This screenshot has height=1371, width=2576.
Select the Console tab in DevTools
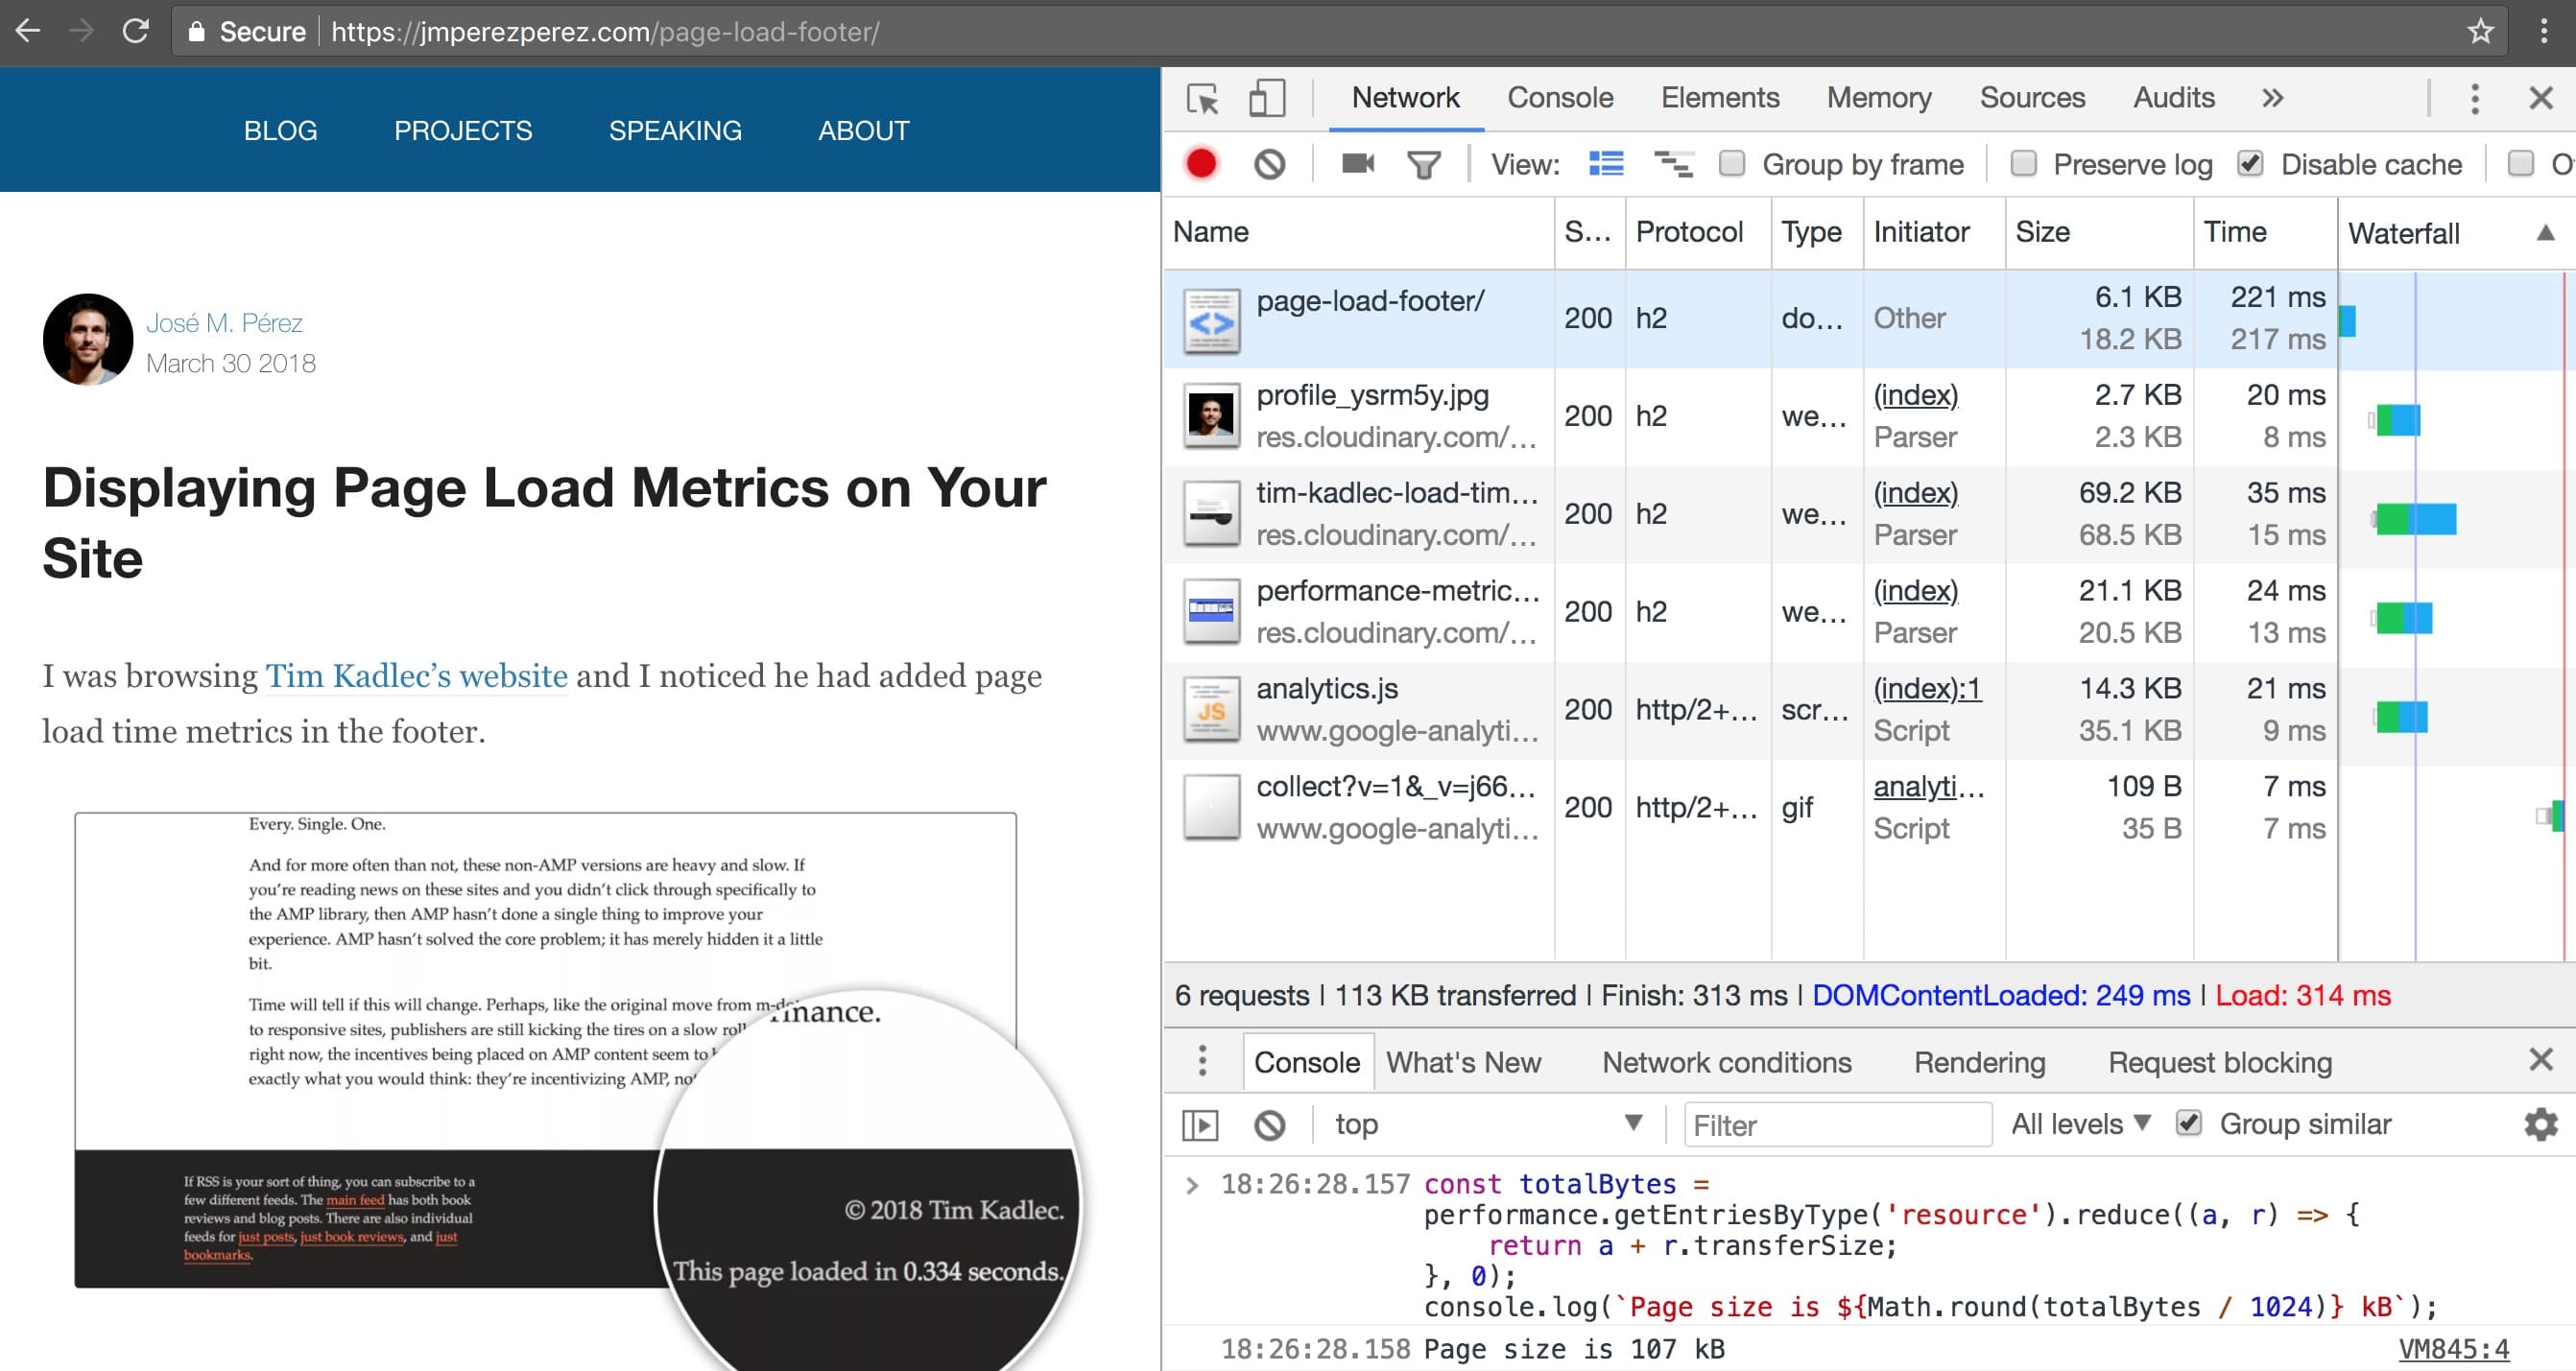pyautogui.click(x=1559, y=97)
